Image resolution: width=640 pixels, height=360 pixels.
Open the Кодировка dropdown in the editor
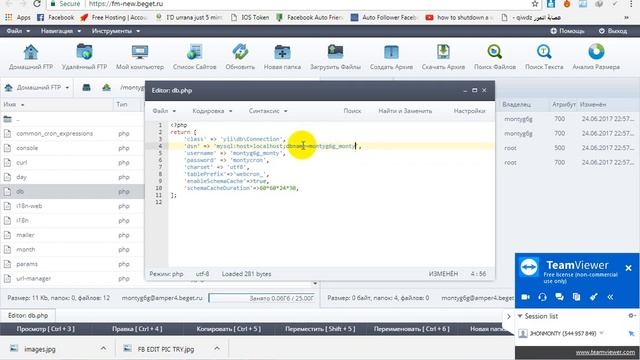212,111
